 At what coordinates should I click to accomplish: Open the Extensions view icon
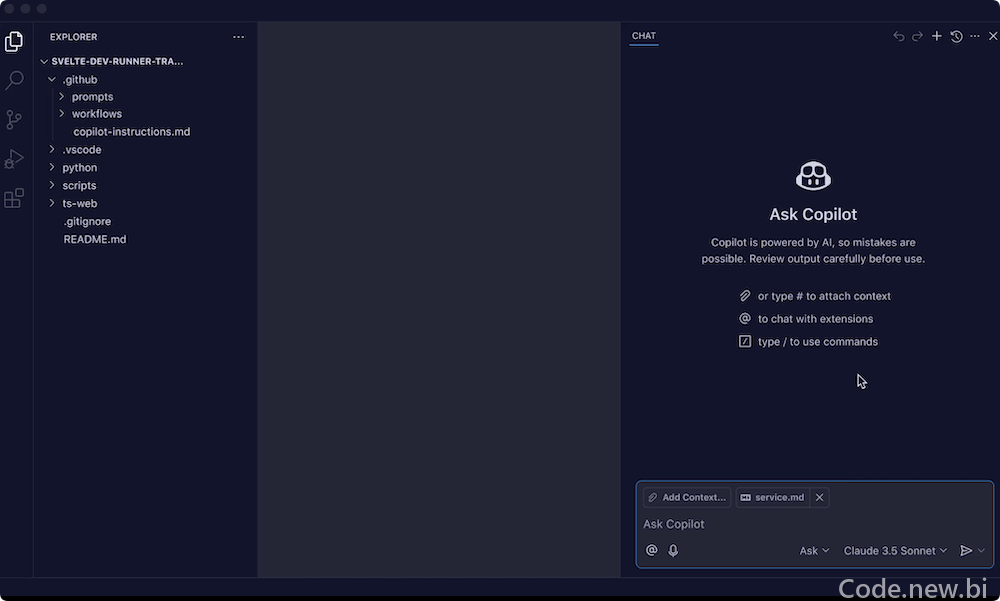point(14,198)
